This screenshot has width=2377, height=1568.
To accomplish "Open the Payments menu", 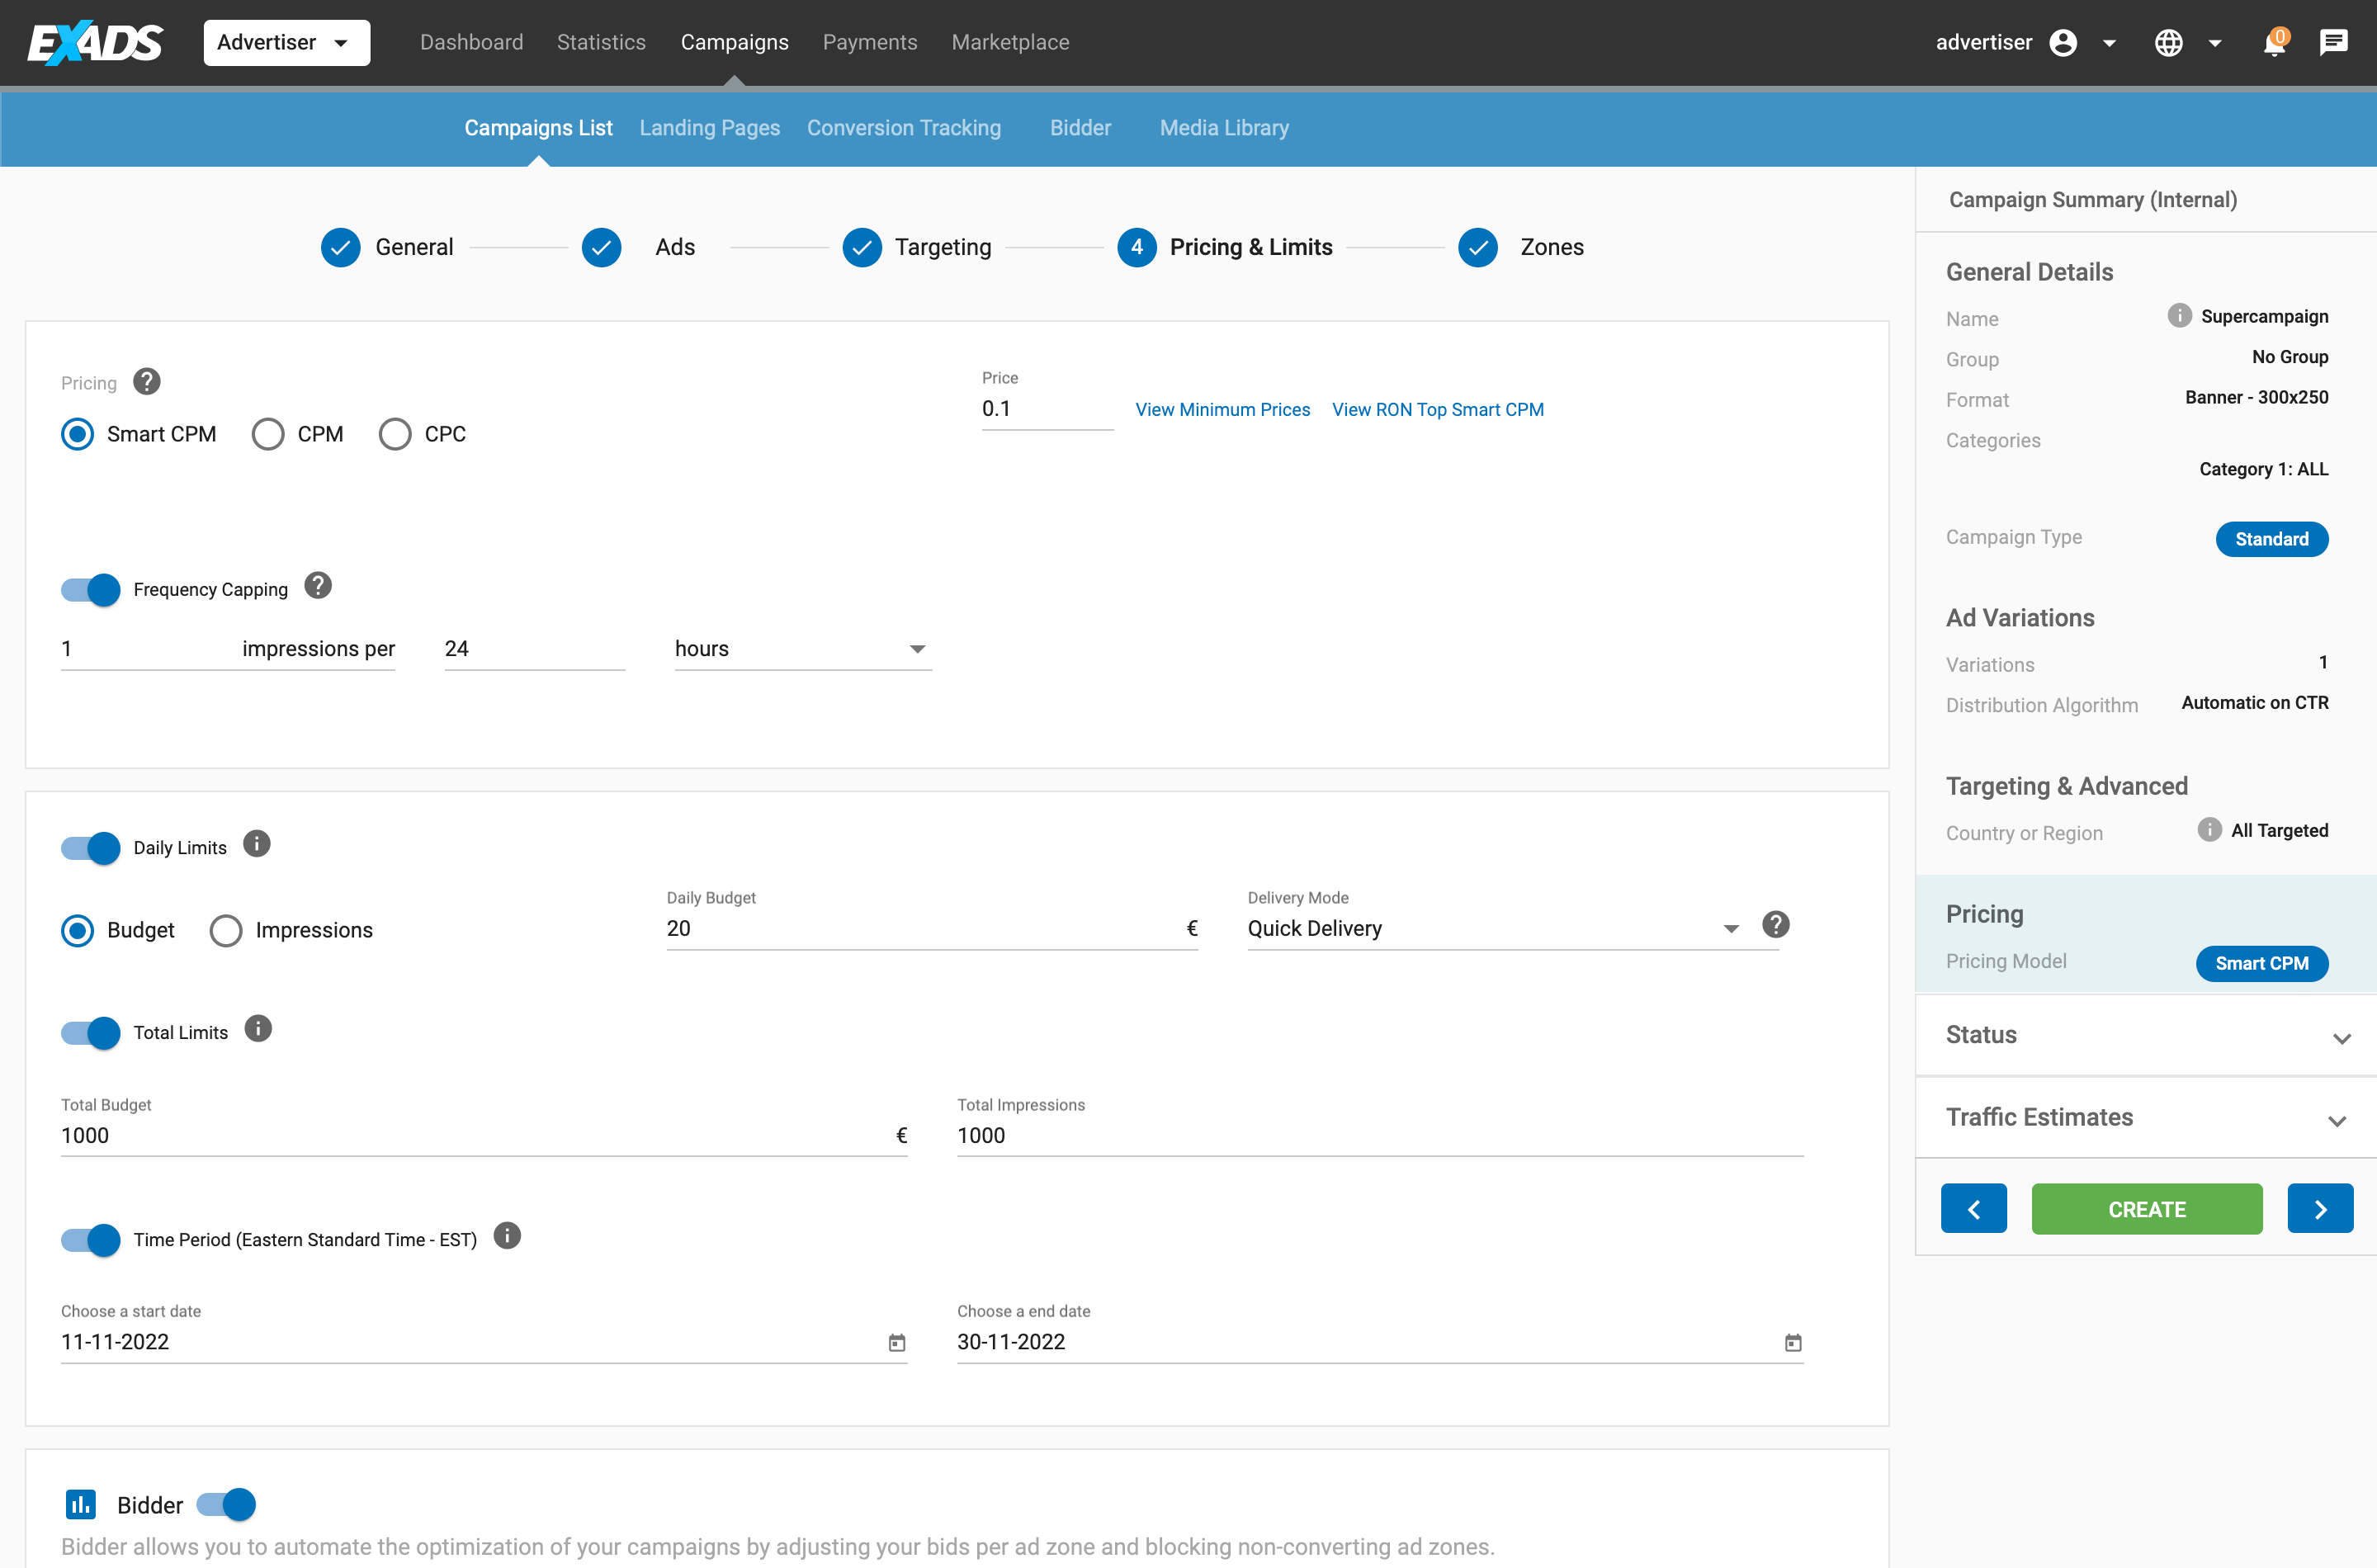I will pyautogui.click(x=870, y=42).
